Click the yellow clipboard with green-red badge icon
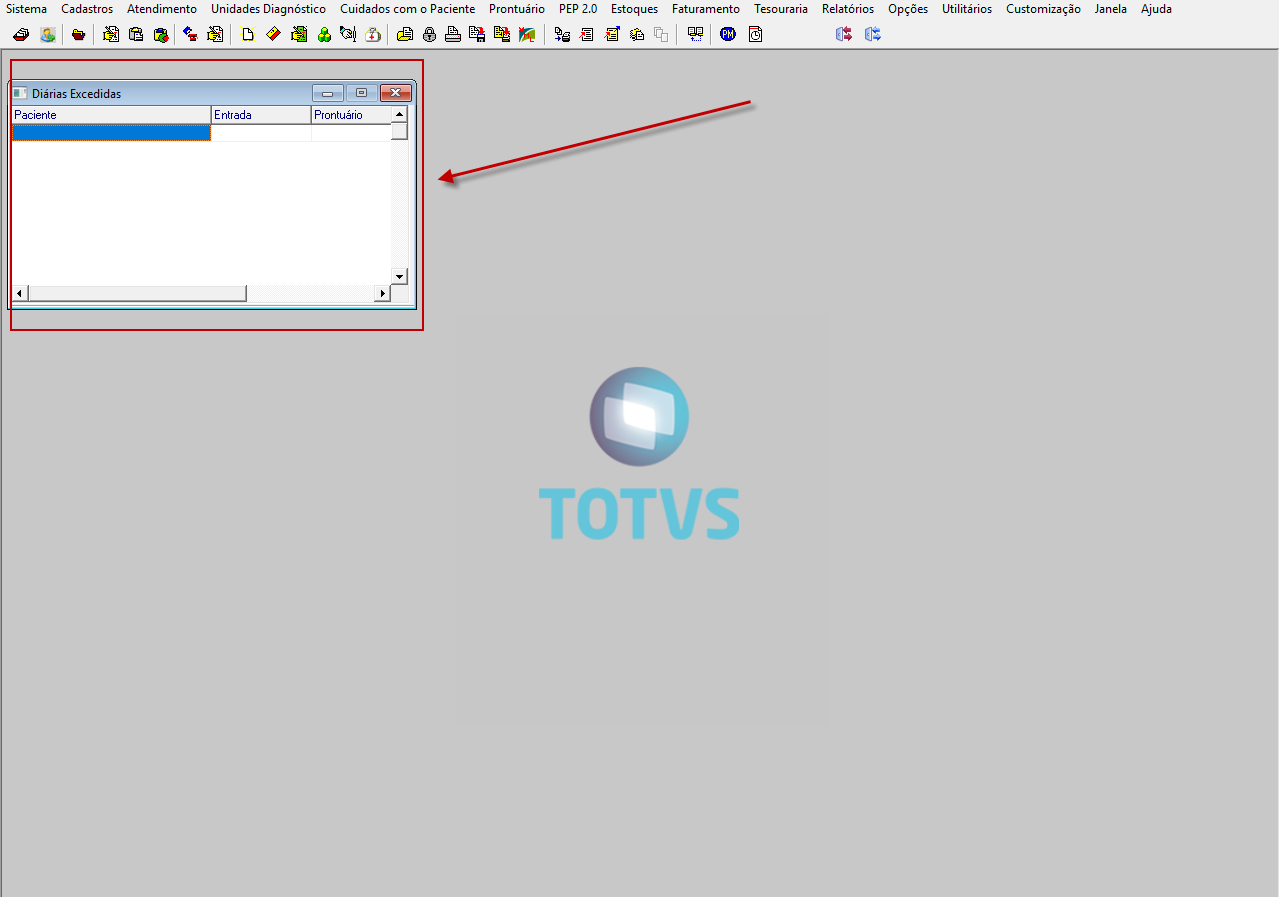This screenshot has height=897, width=1279. click(160, 34)
